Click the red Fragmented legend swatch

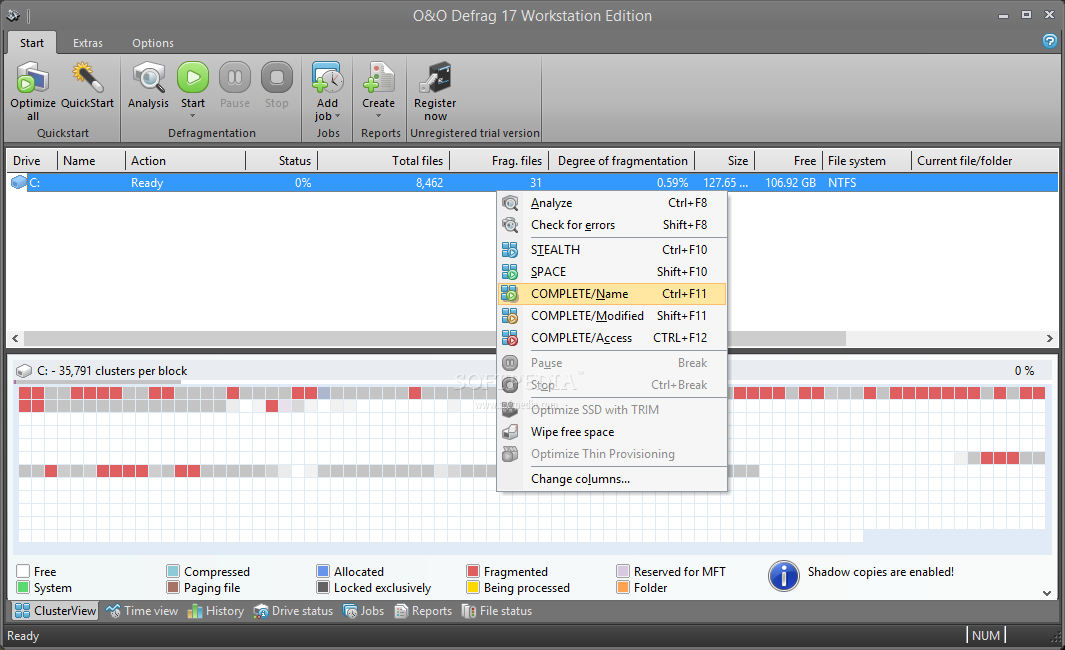point(473,572)
